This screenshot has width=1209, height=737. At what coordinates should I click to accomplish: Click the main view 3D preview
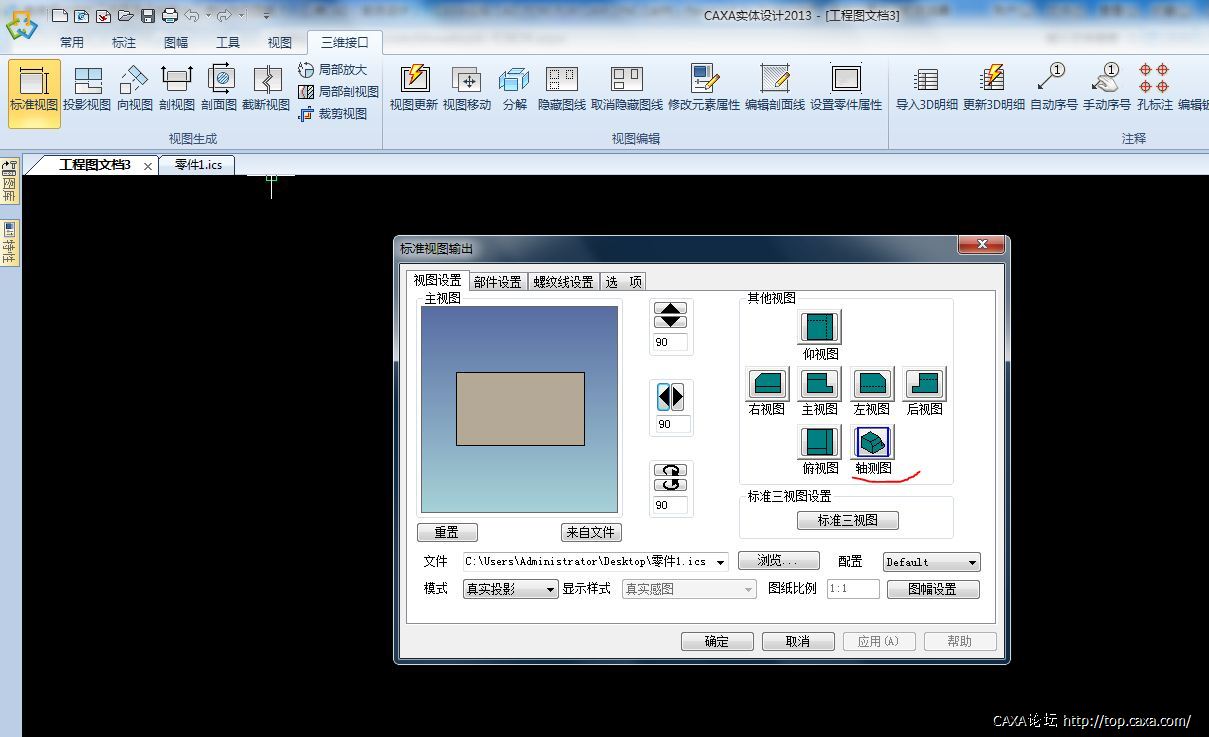tap(519, 409)
